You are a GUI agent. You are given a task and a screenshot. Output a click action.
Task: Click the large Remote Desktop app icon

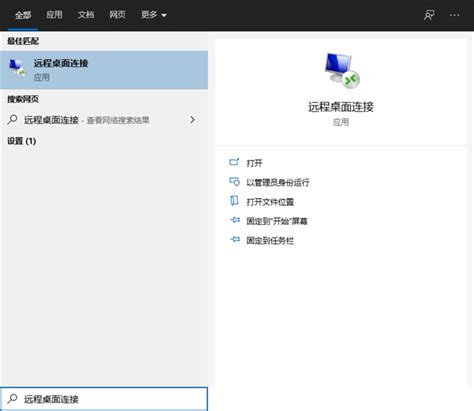(342, 71)
